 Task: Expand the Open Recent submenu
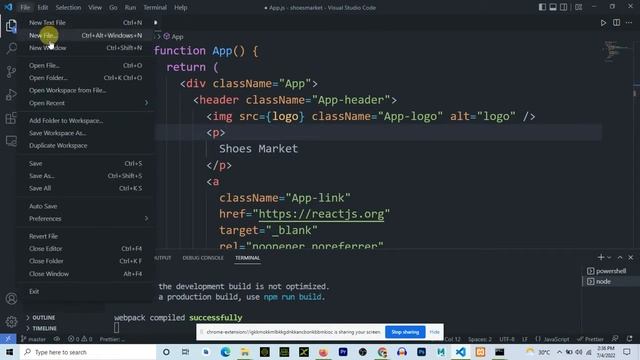(x=85, y=103)
